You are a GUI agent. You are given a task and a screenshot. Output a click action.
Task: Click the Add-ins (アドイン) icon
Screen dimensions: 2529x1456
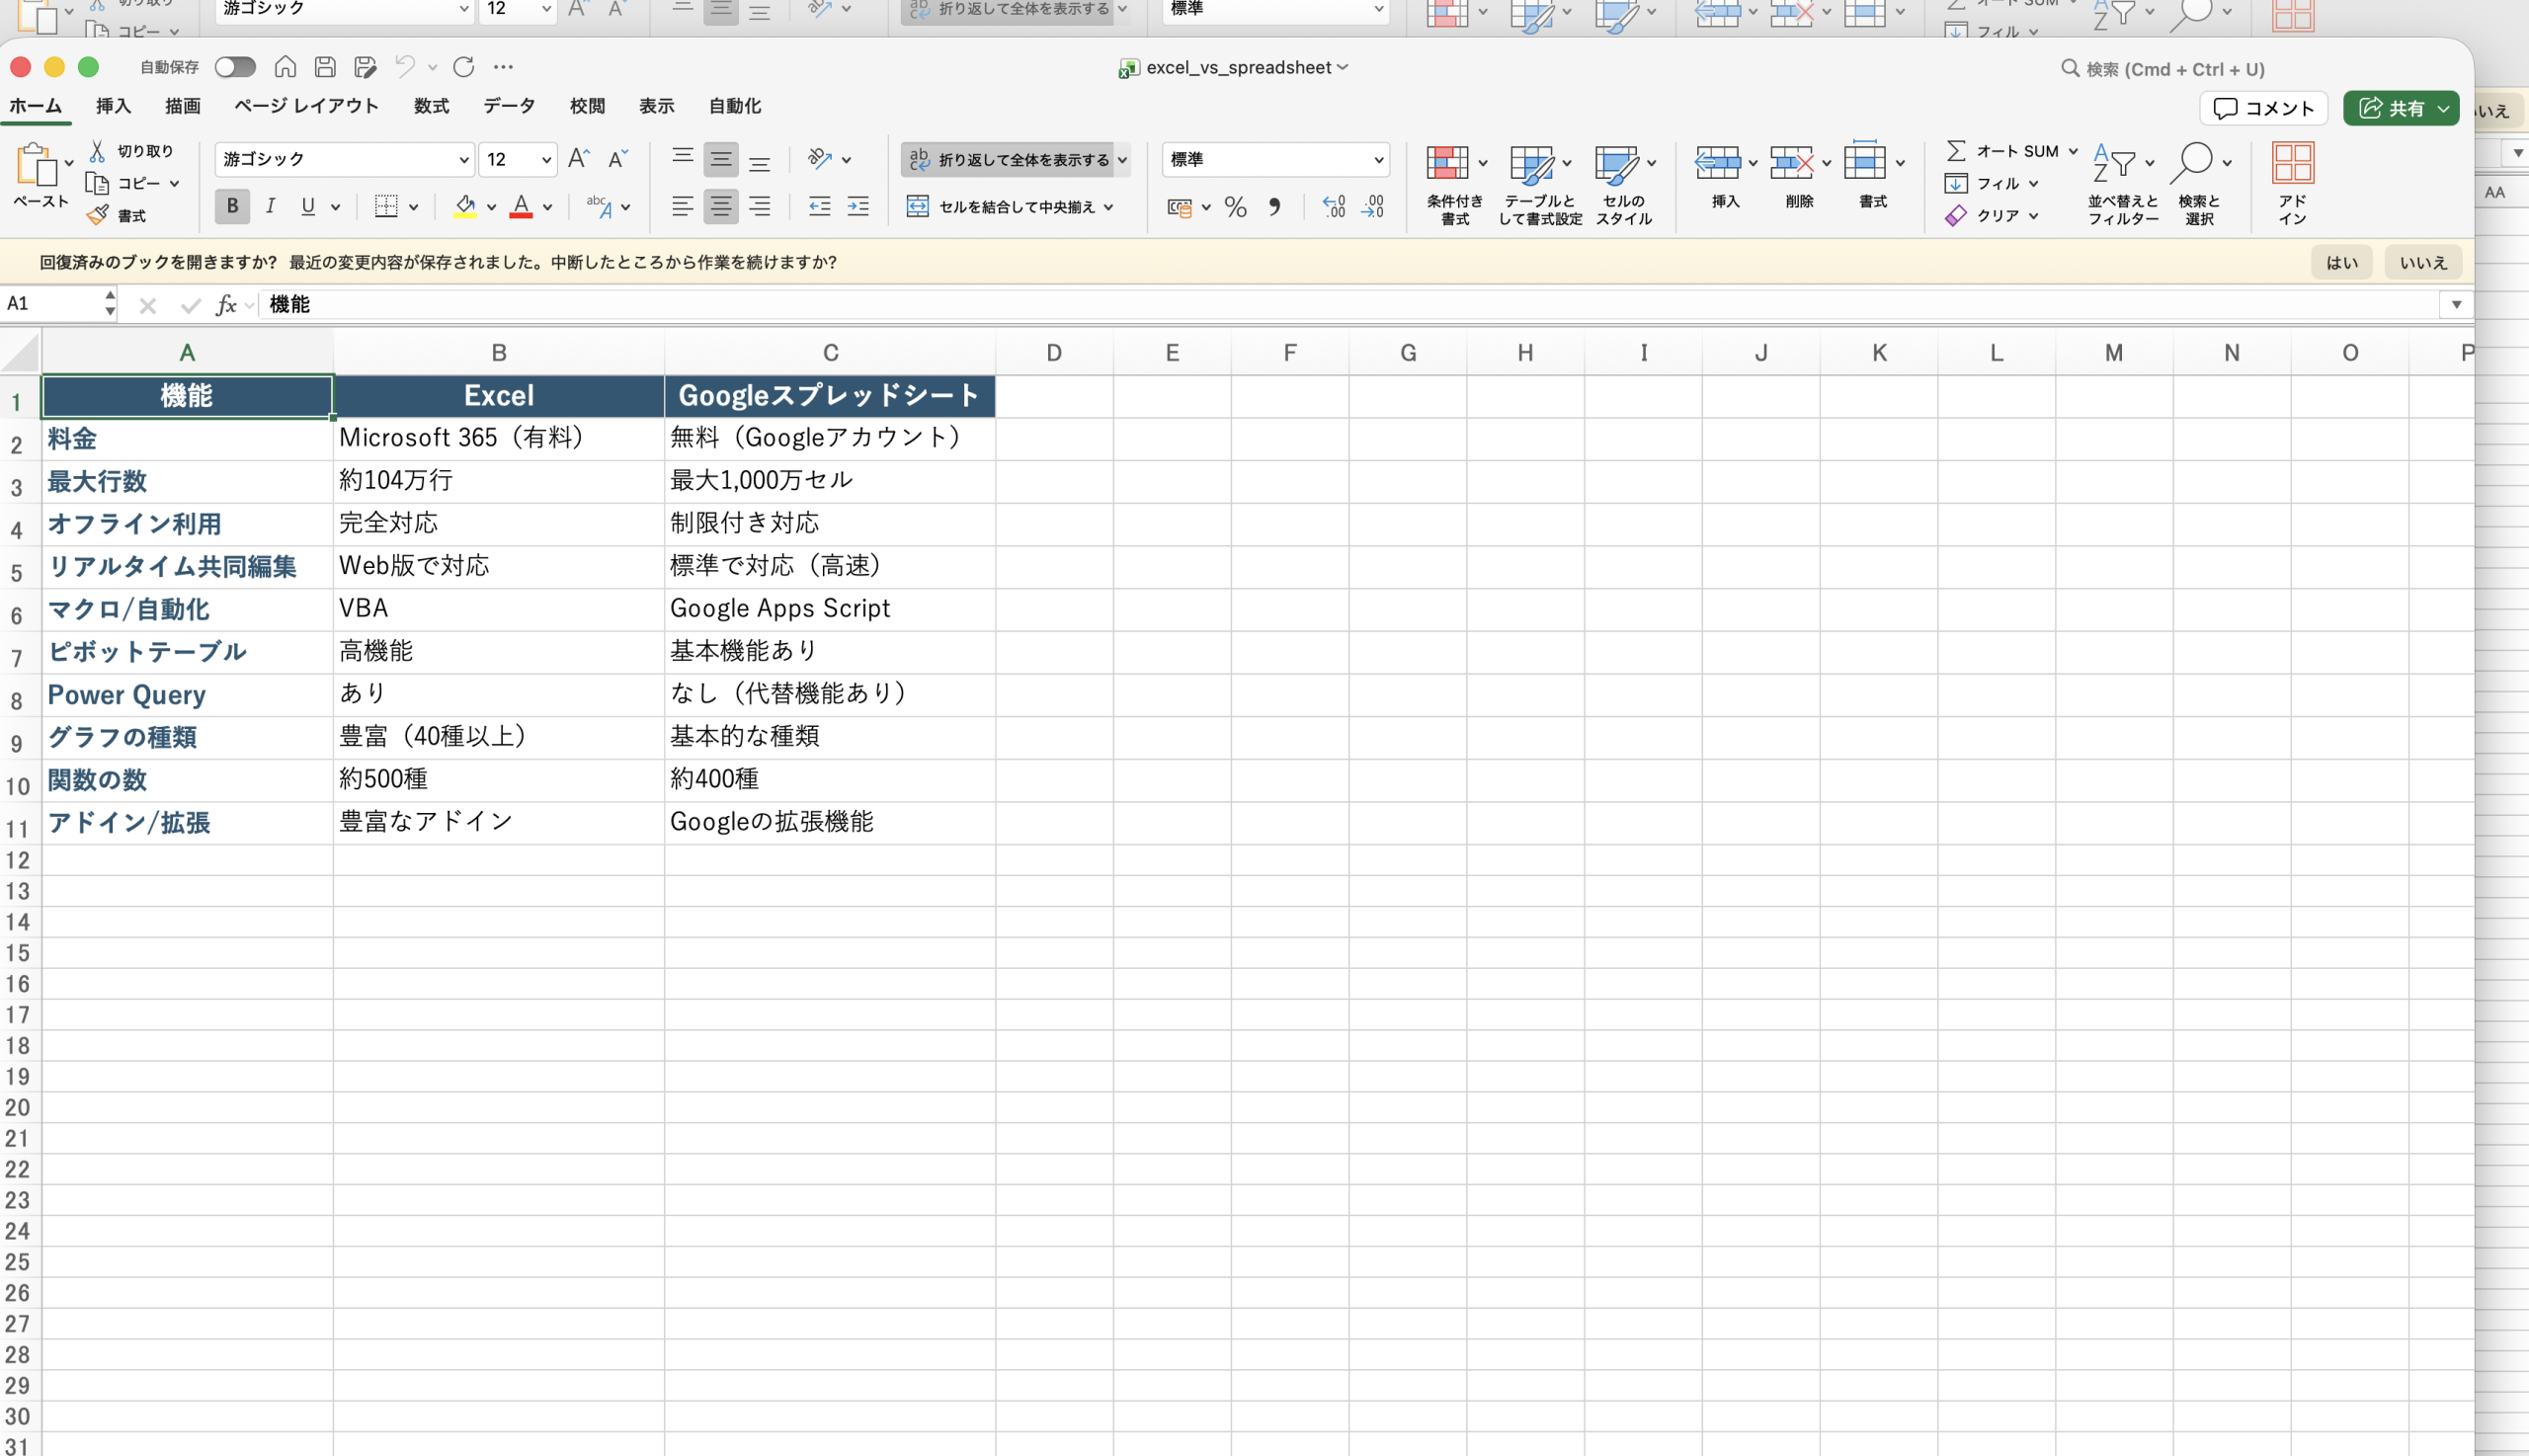click(x=2291, y=182)
